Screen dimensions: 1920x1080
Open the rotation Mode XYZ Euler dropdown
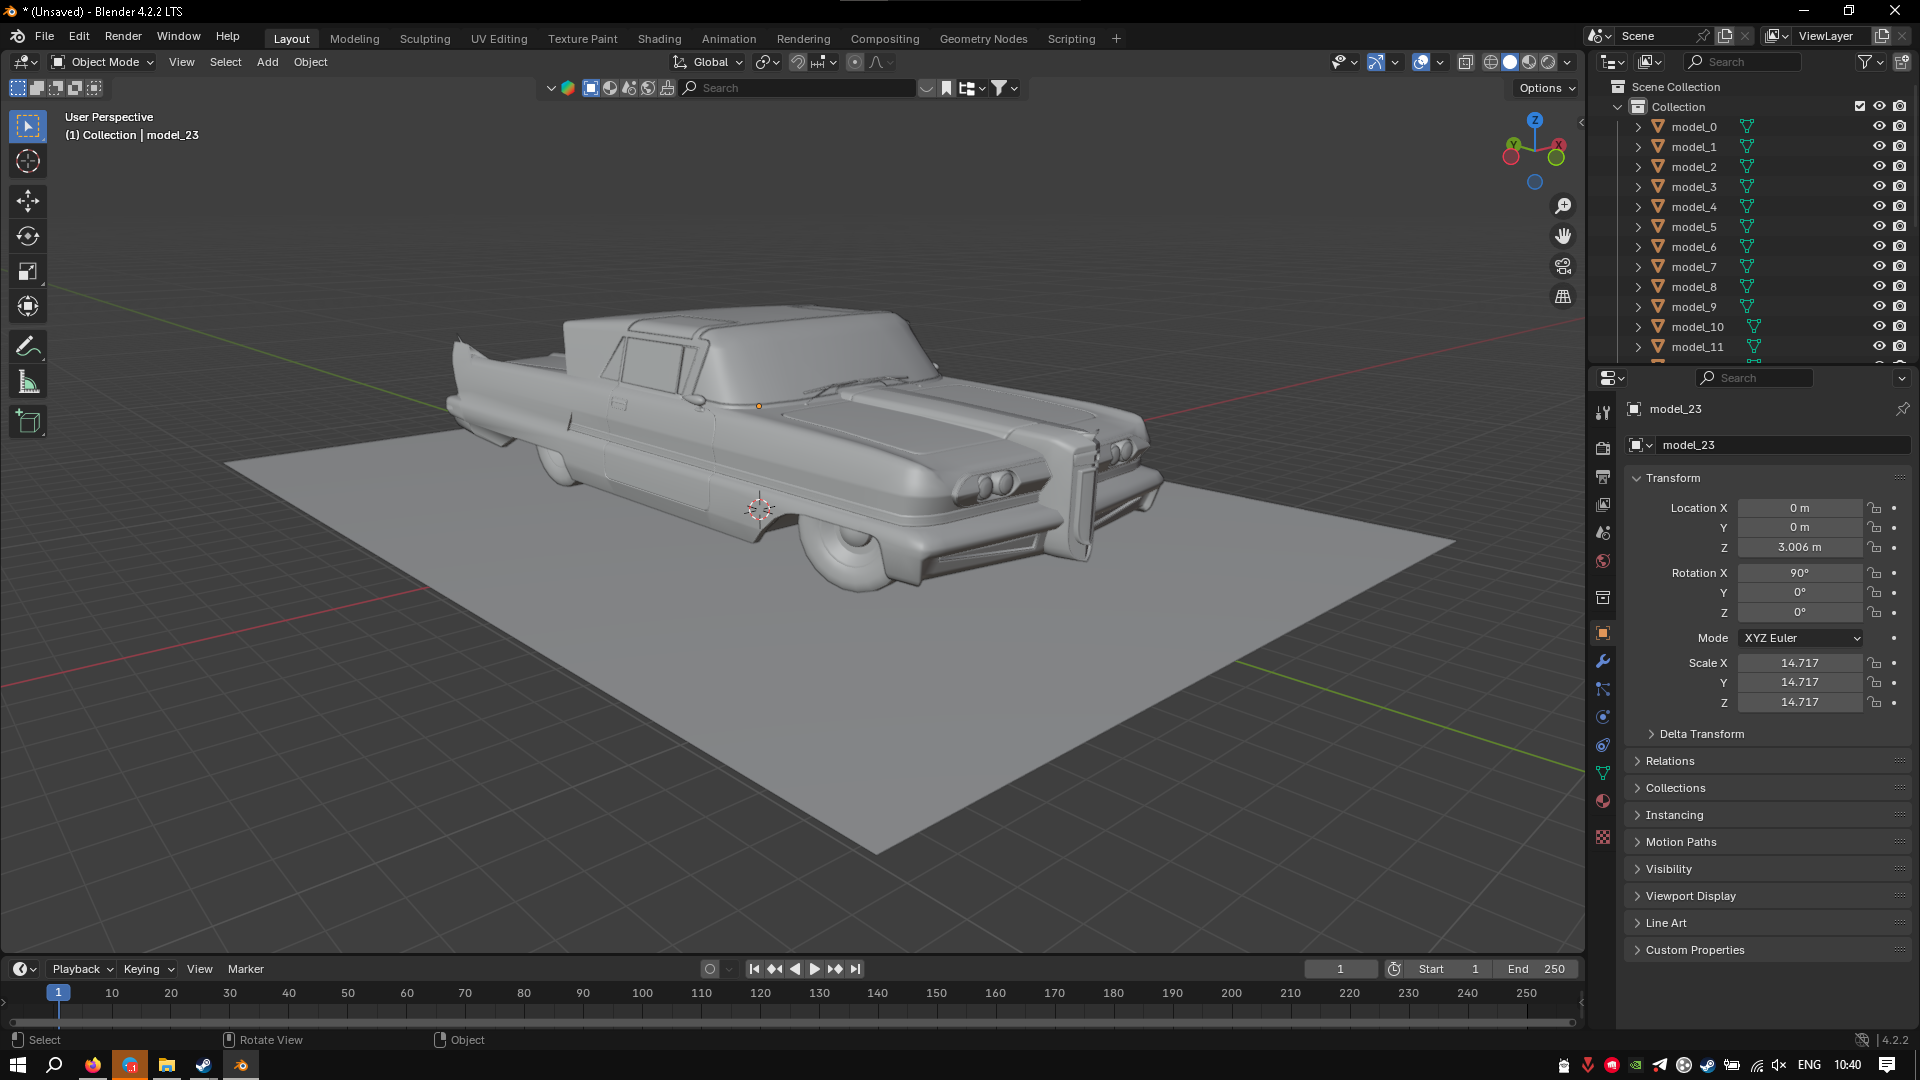pyautogui.click(x=1800, y=638)
